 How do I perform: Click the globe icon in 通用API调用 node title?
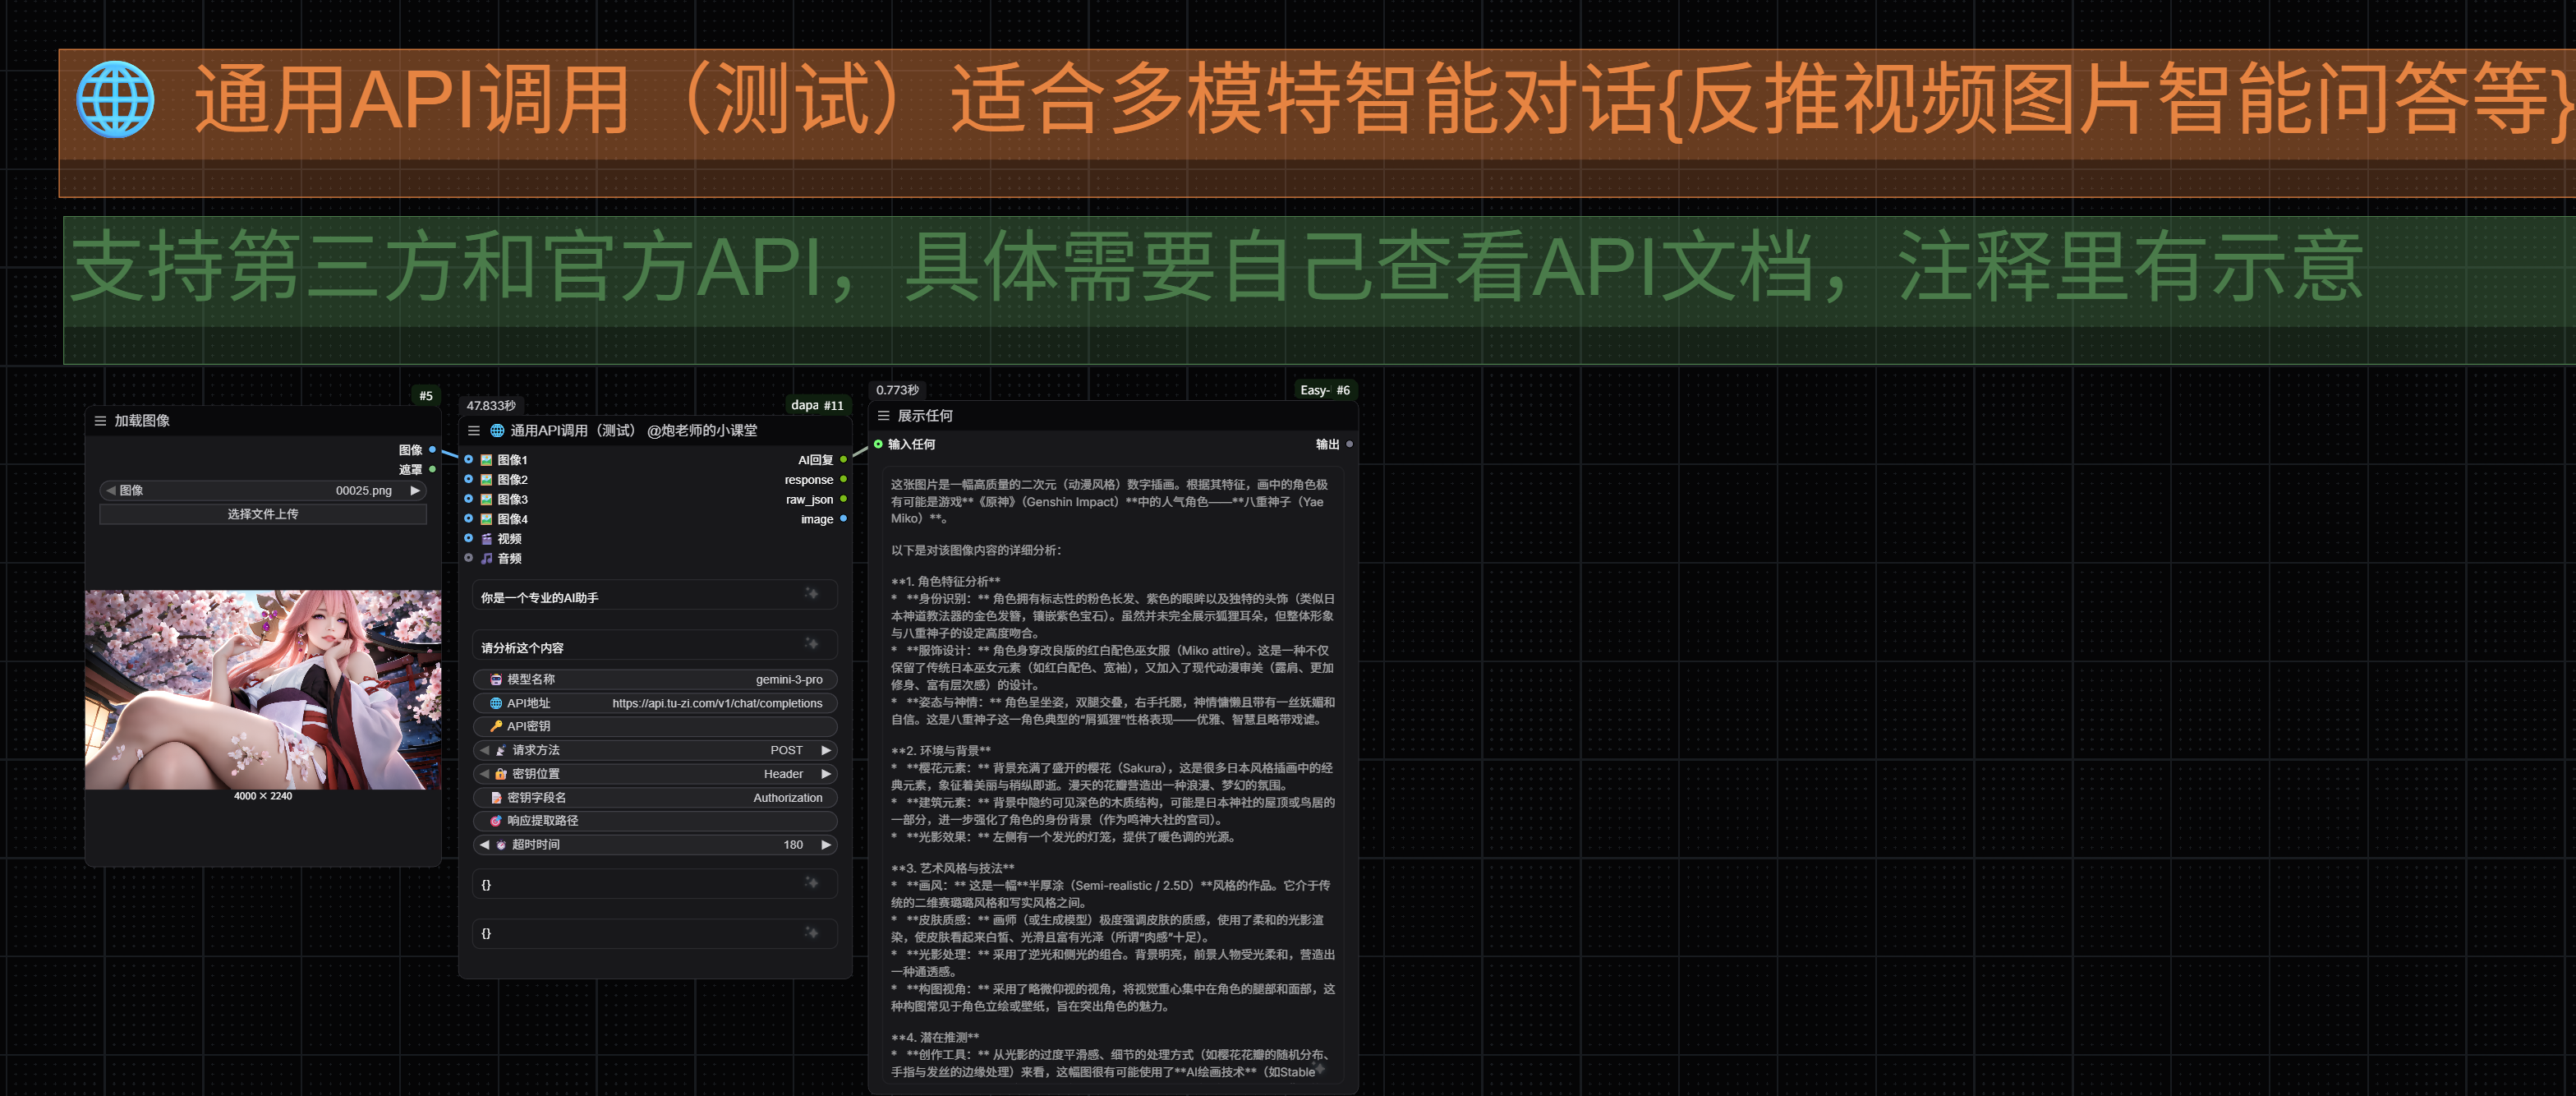tap(497, 431)
